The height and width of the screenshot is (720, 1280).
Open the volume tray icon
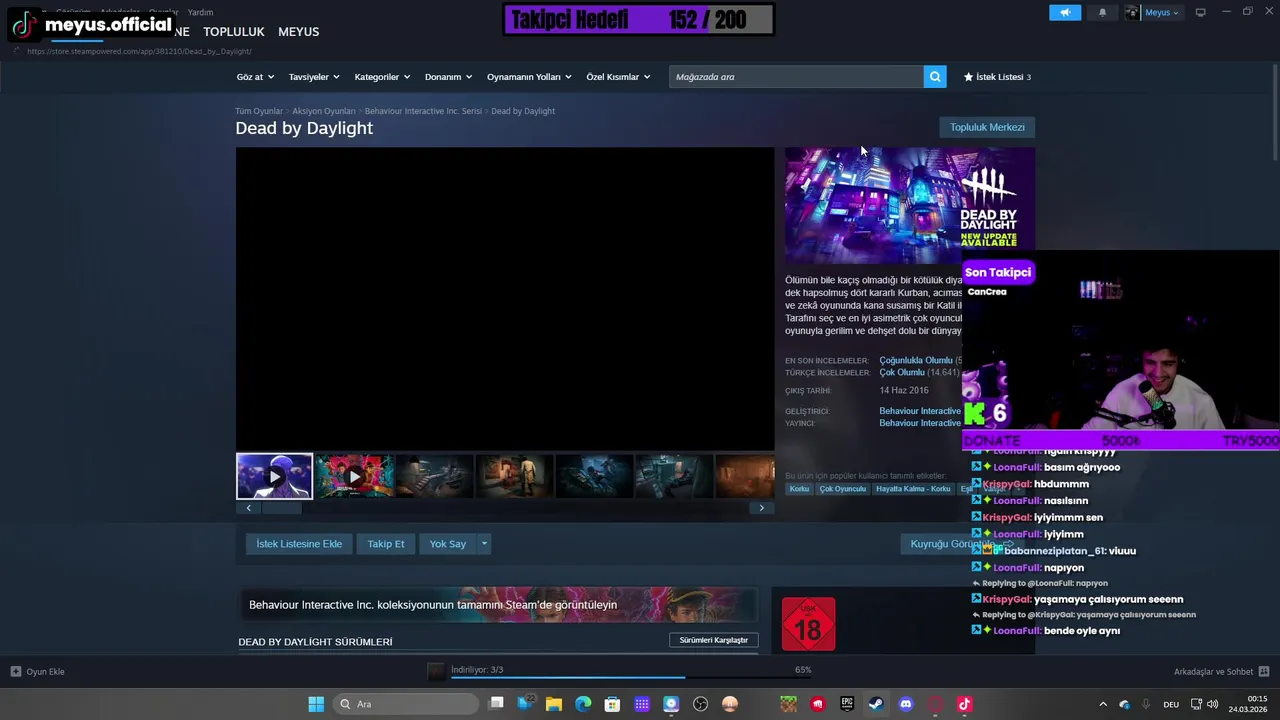[x=1212, y=704]
